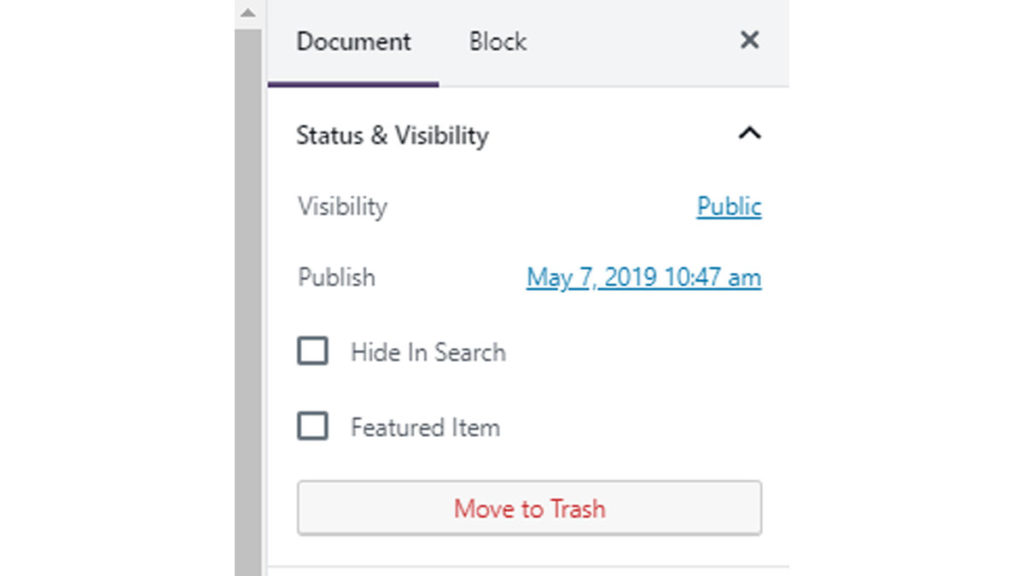
Task: Close the settings sidebar with the X icon
Action: pos(749,40)
